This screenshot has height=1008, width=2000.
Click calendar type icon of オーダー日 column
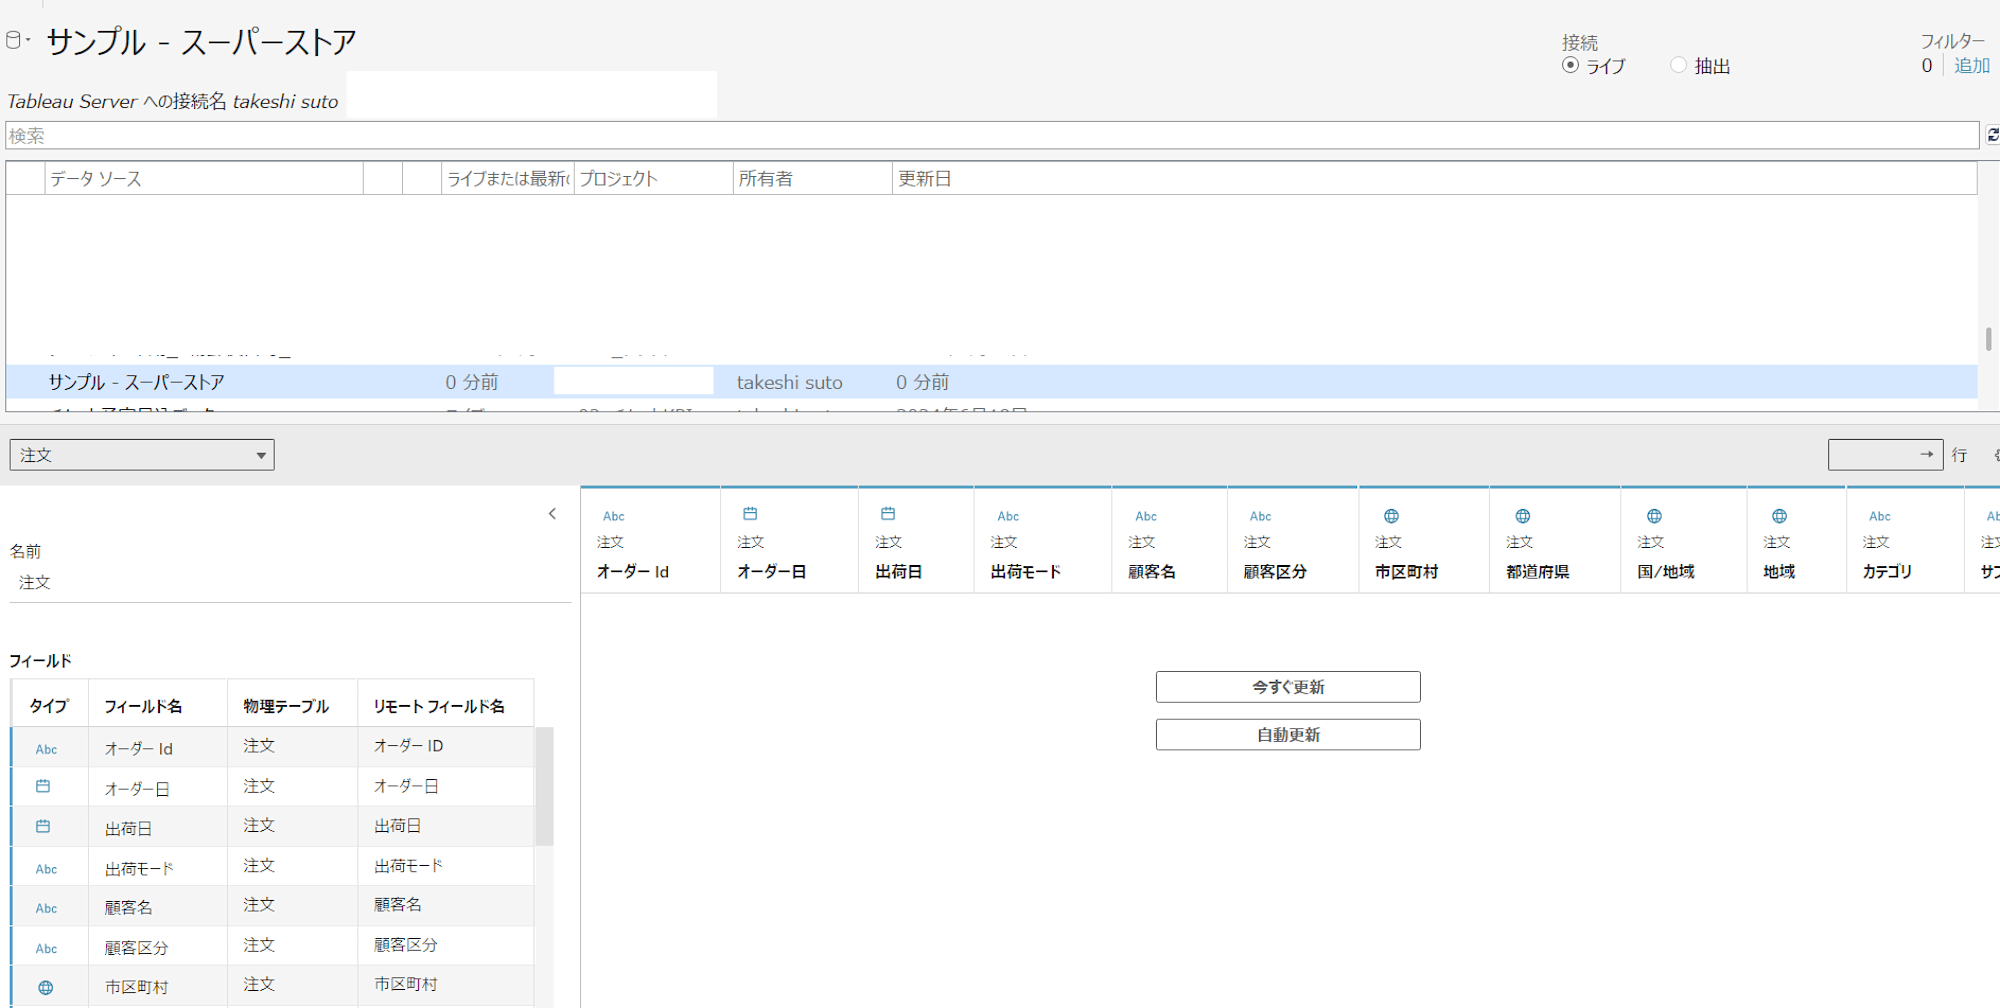coord(750,514)
